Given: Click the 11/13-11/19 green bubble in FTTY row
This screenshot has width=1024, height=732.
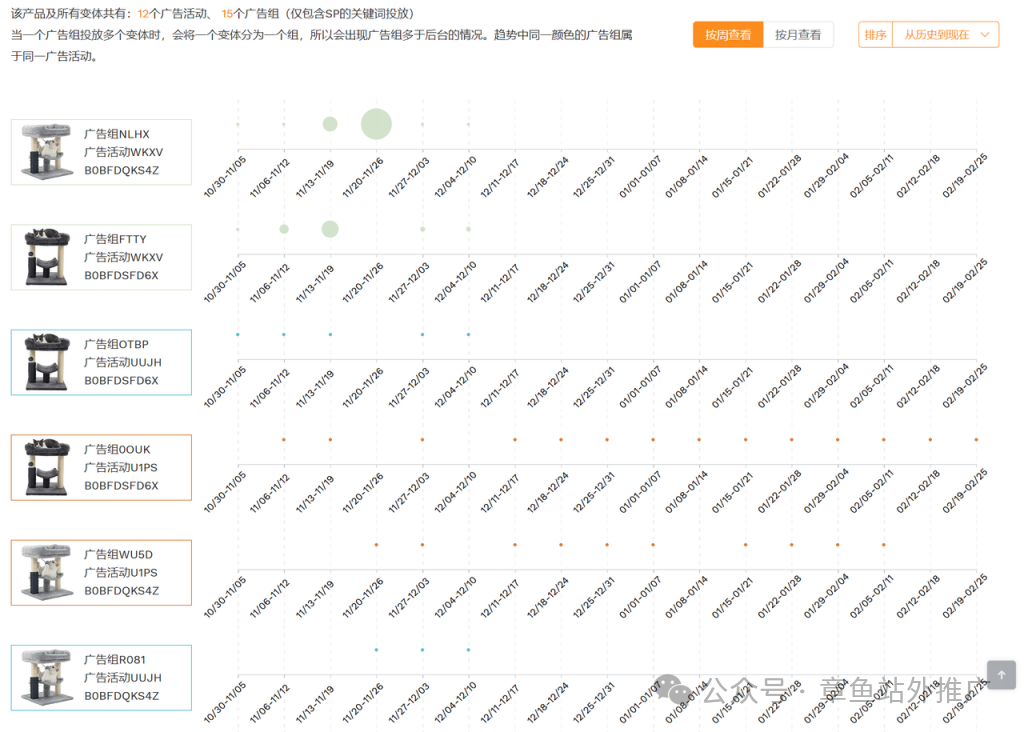Looking at the screenshot, I should pyautogui.click(x=330, y=229).
